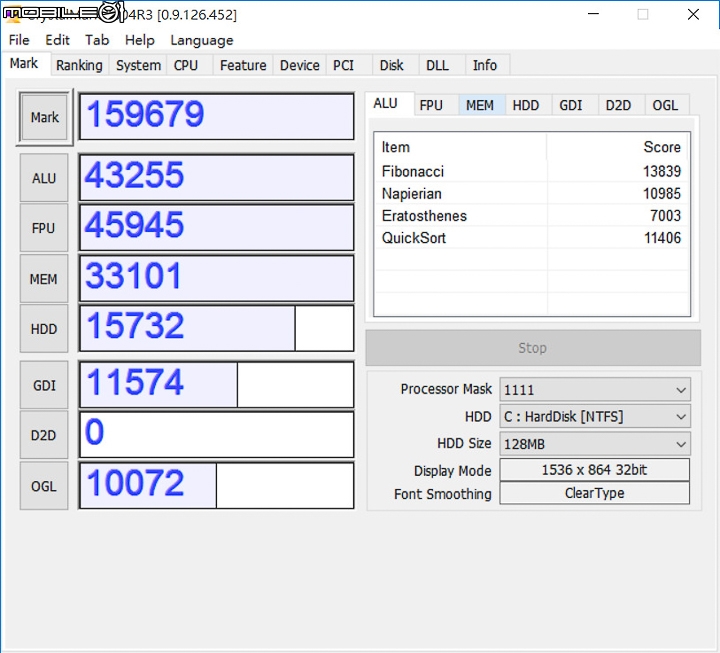Screen dimensions: 720x653
Task: Run the D2D benchmark button
Action: tap(44, 435)
